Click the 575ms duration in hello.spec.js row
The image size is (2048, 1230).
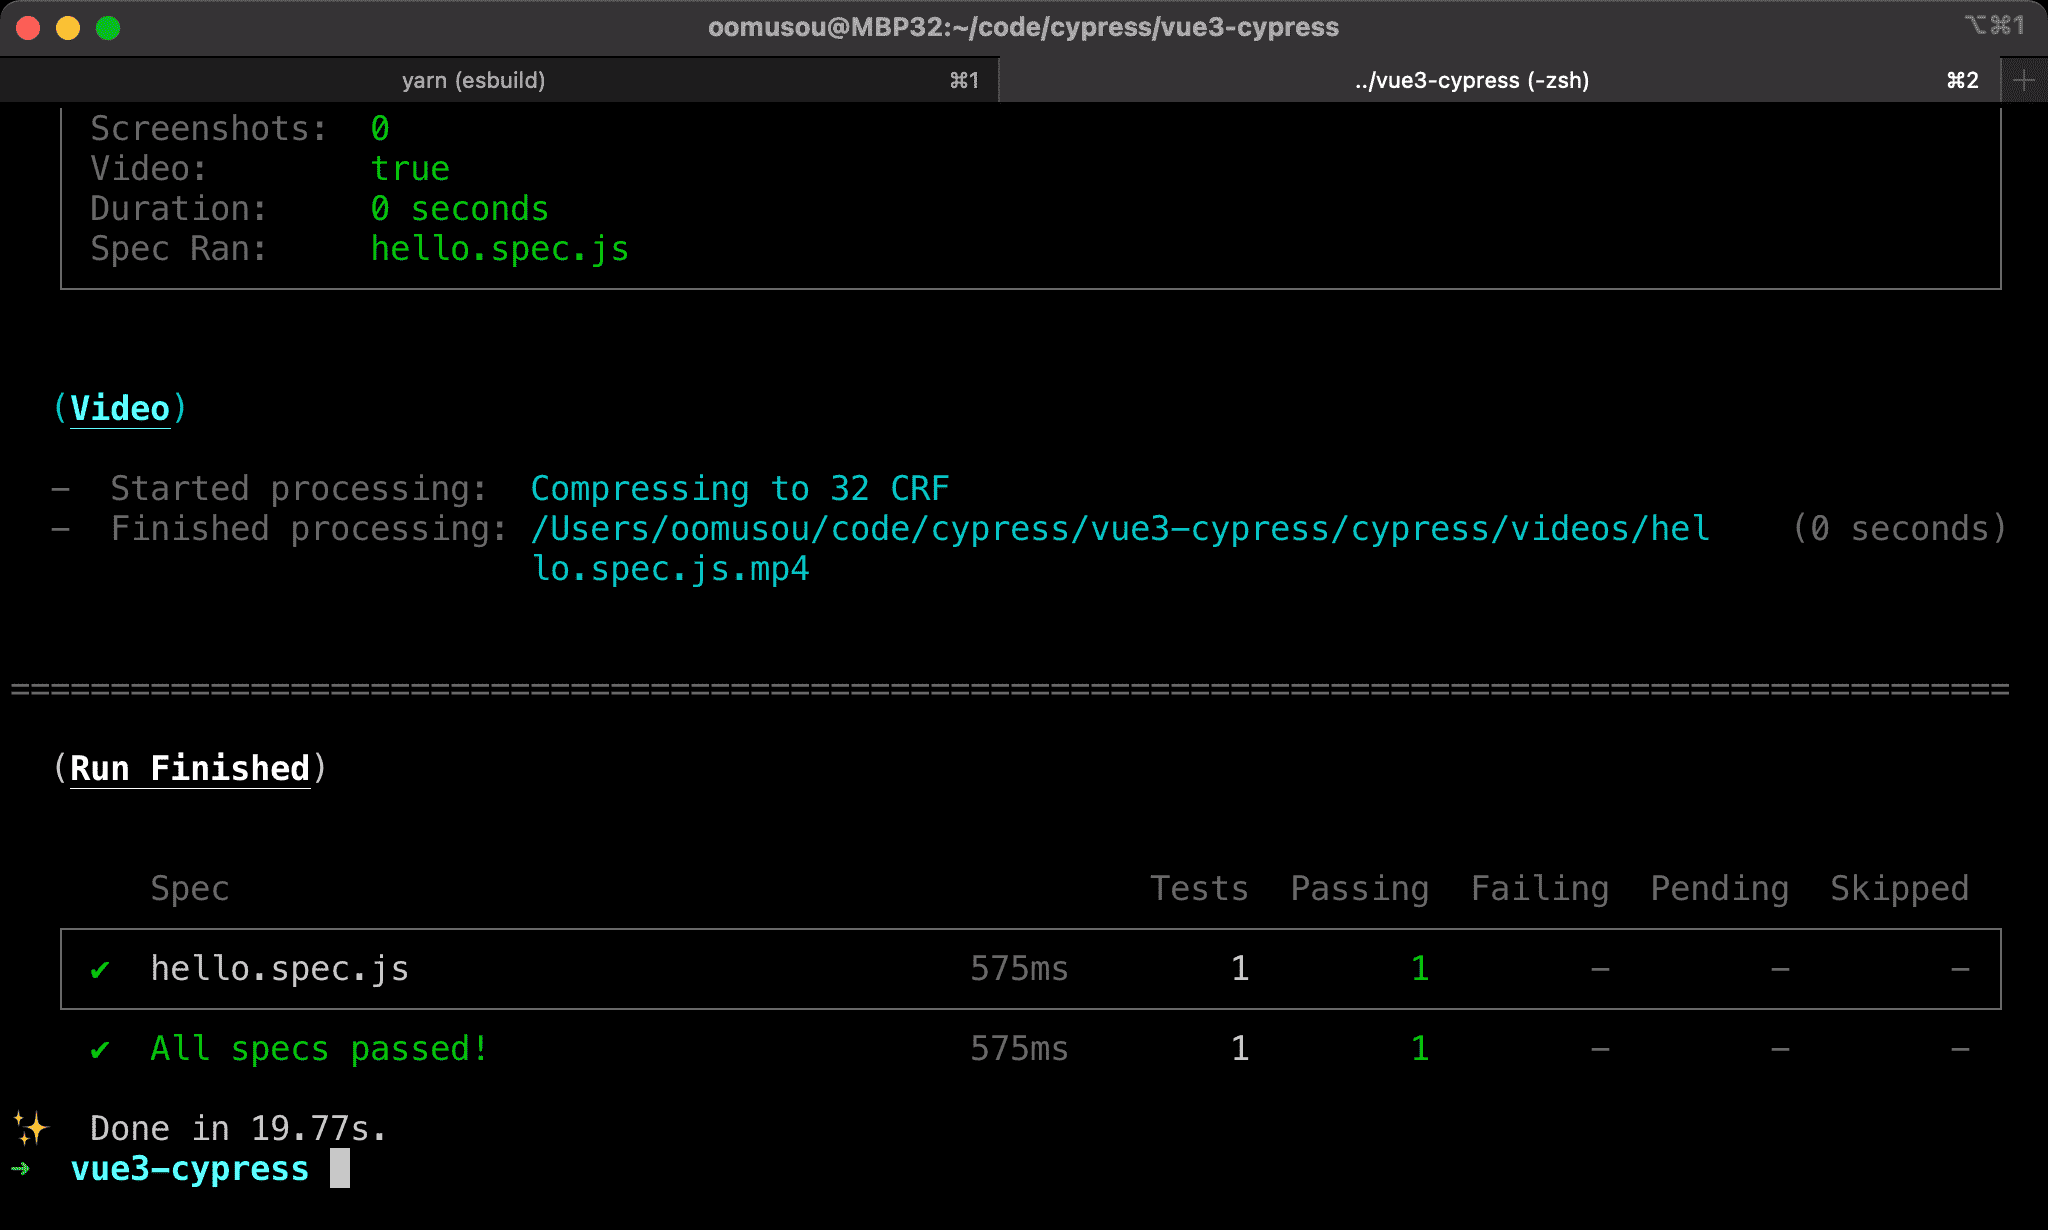coord(1020,968)
